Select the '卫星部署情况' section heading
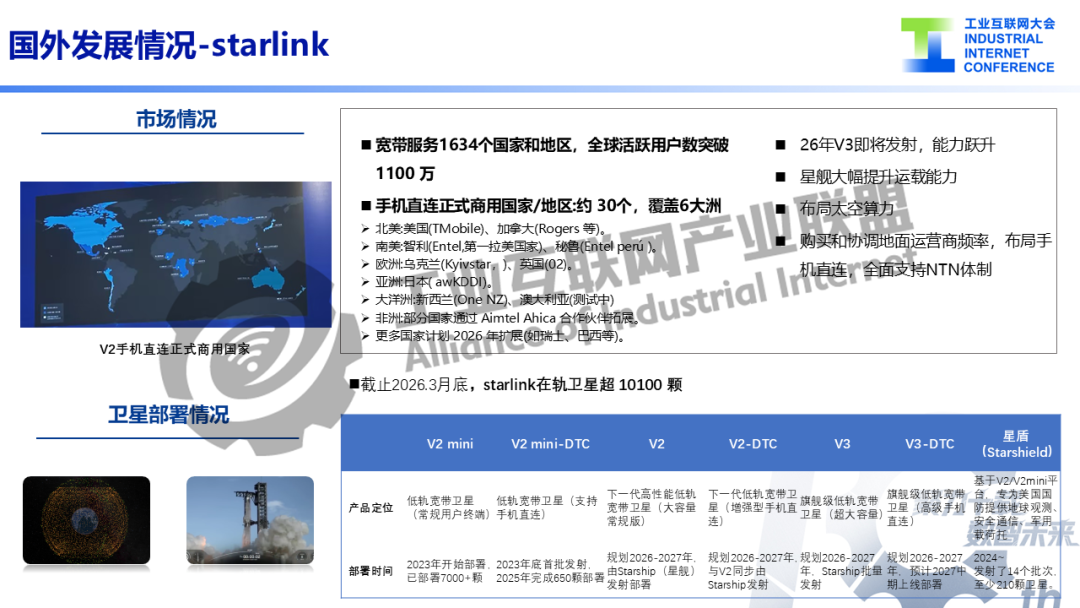 [168, 415]
